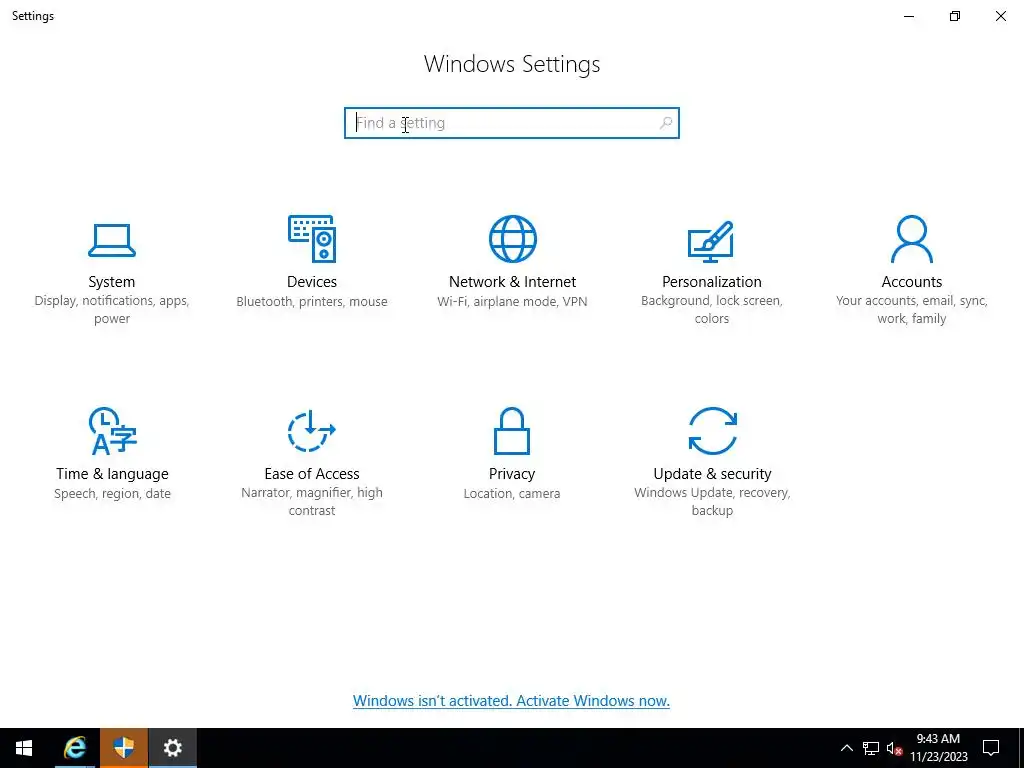Click the Ease of Access label
The image size is (1024, 768).
point(312,473)
